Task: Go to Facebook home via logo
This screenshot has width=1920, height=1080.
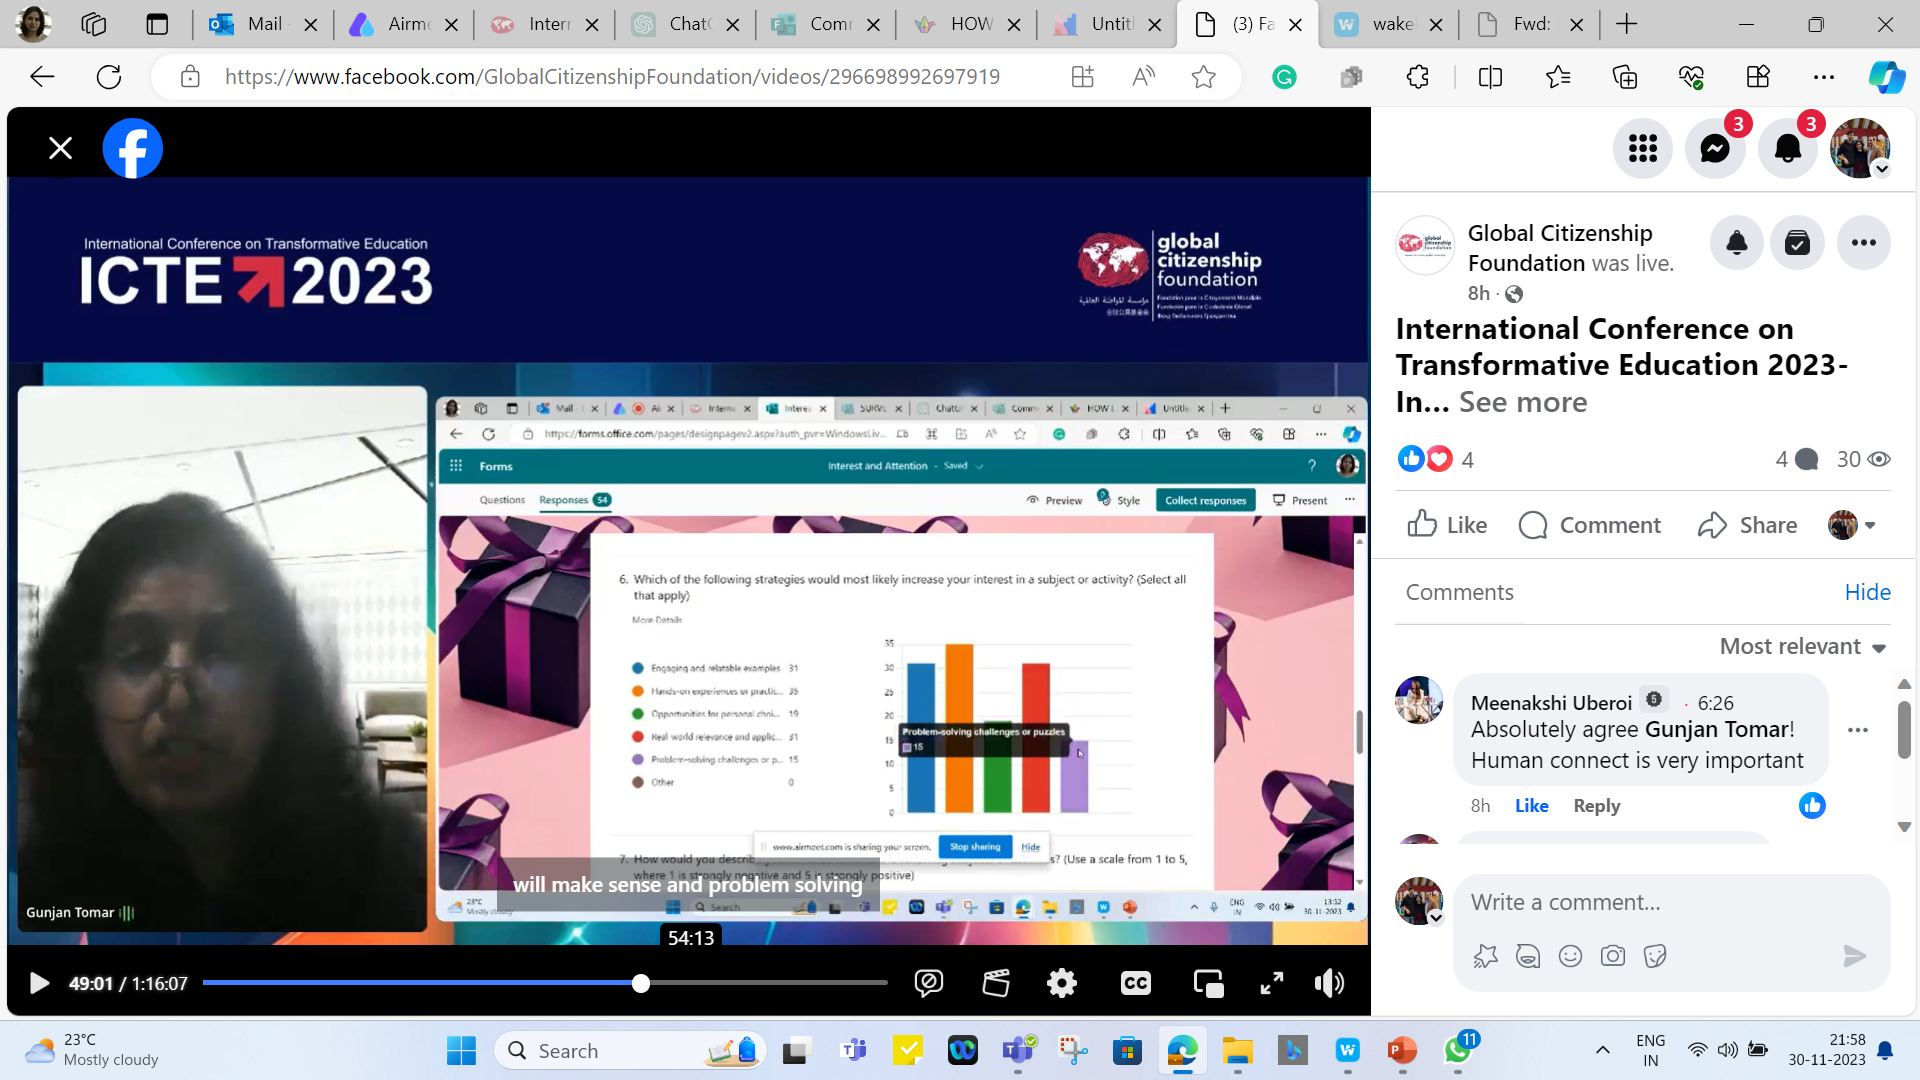Action: pos(133,148)
